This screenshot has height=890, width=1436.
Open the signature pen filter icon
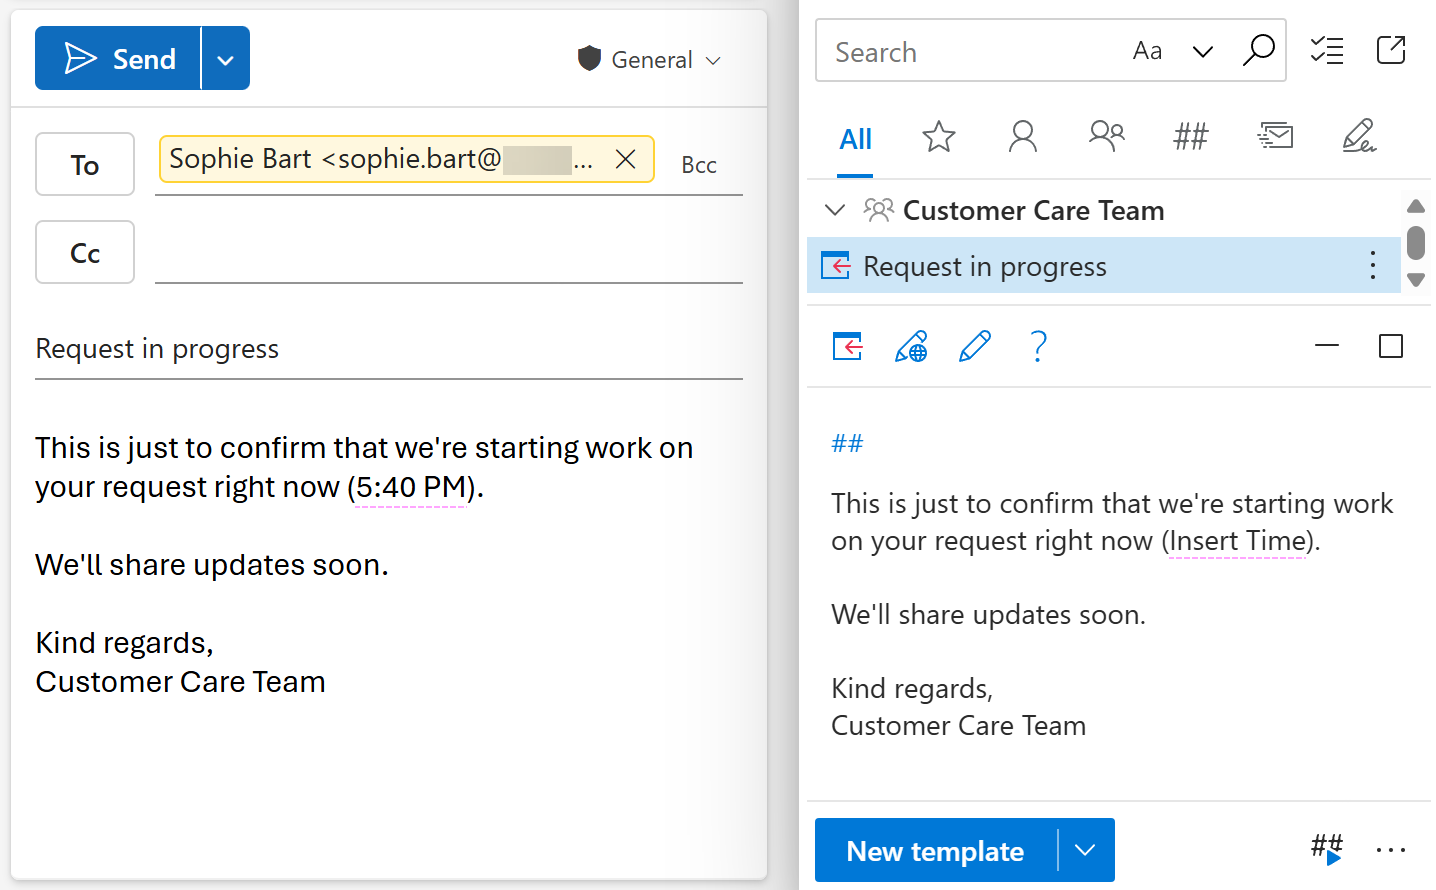[x=1358, y=137]
